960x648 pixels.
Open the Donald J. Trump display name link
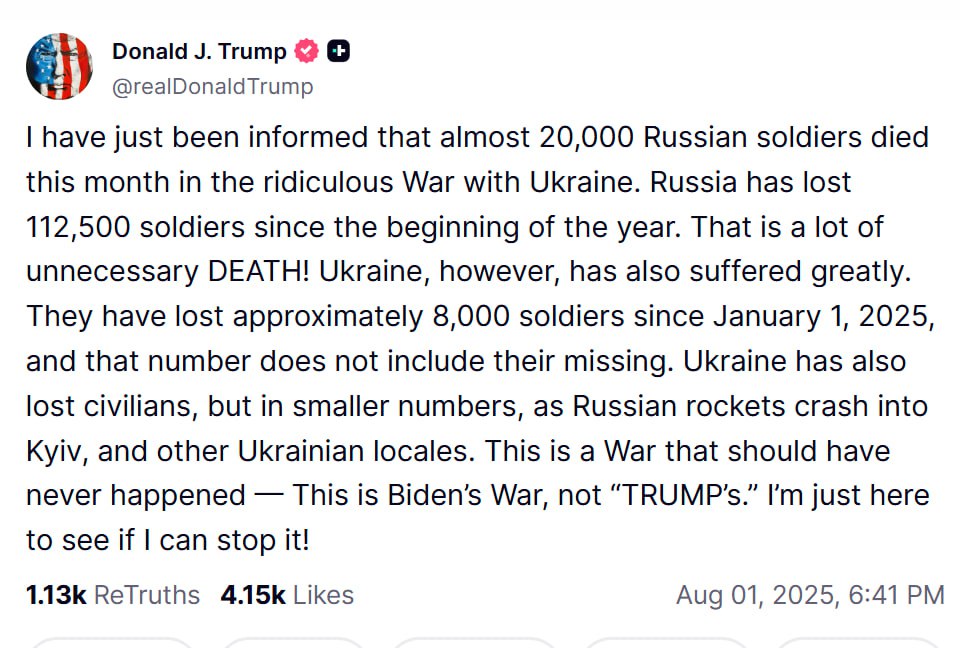point(199,51)
